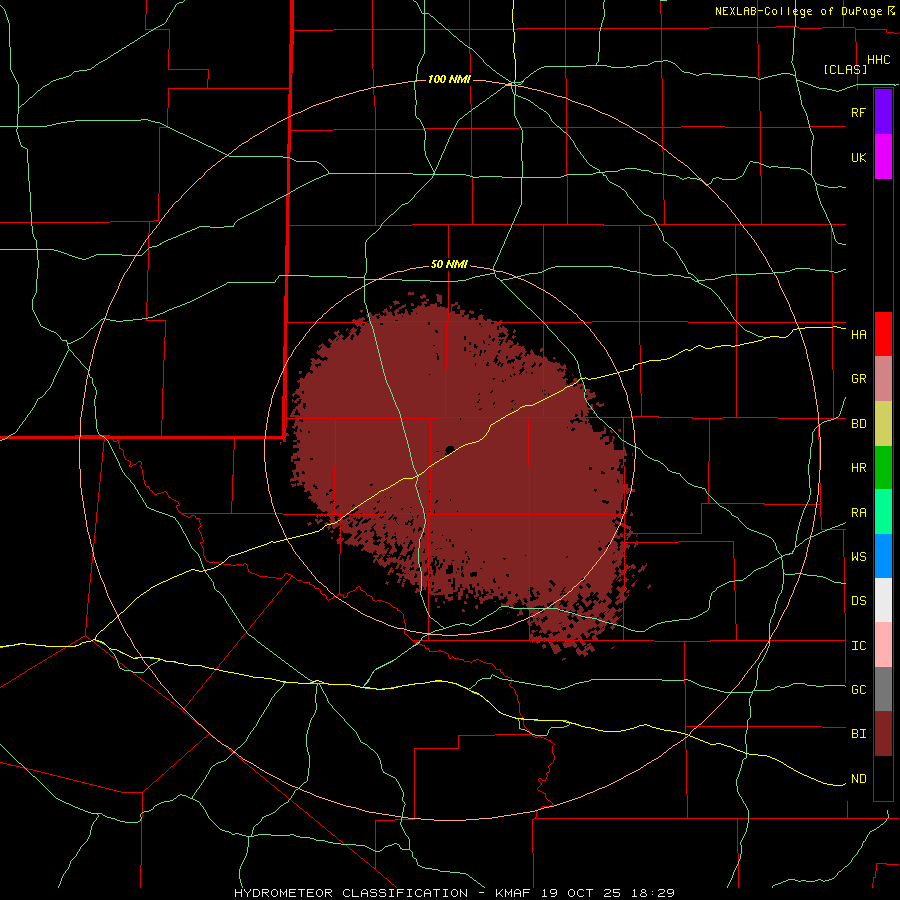Click the HHC product code label

878,60
